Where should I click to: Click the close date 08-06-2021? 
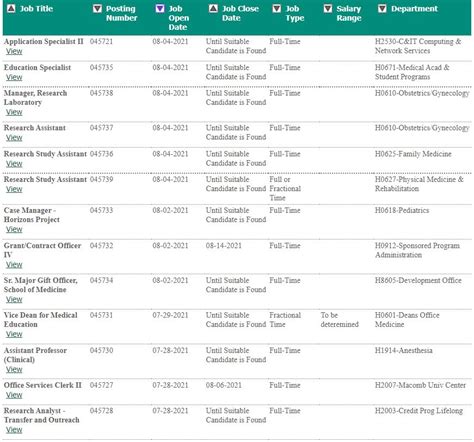point(224,385)
